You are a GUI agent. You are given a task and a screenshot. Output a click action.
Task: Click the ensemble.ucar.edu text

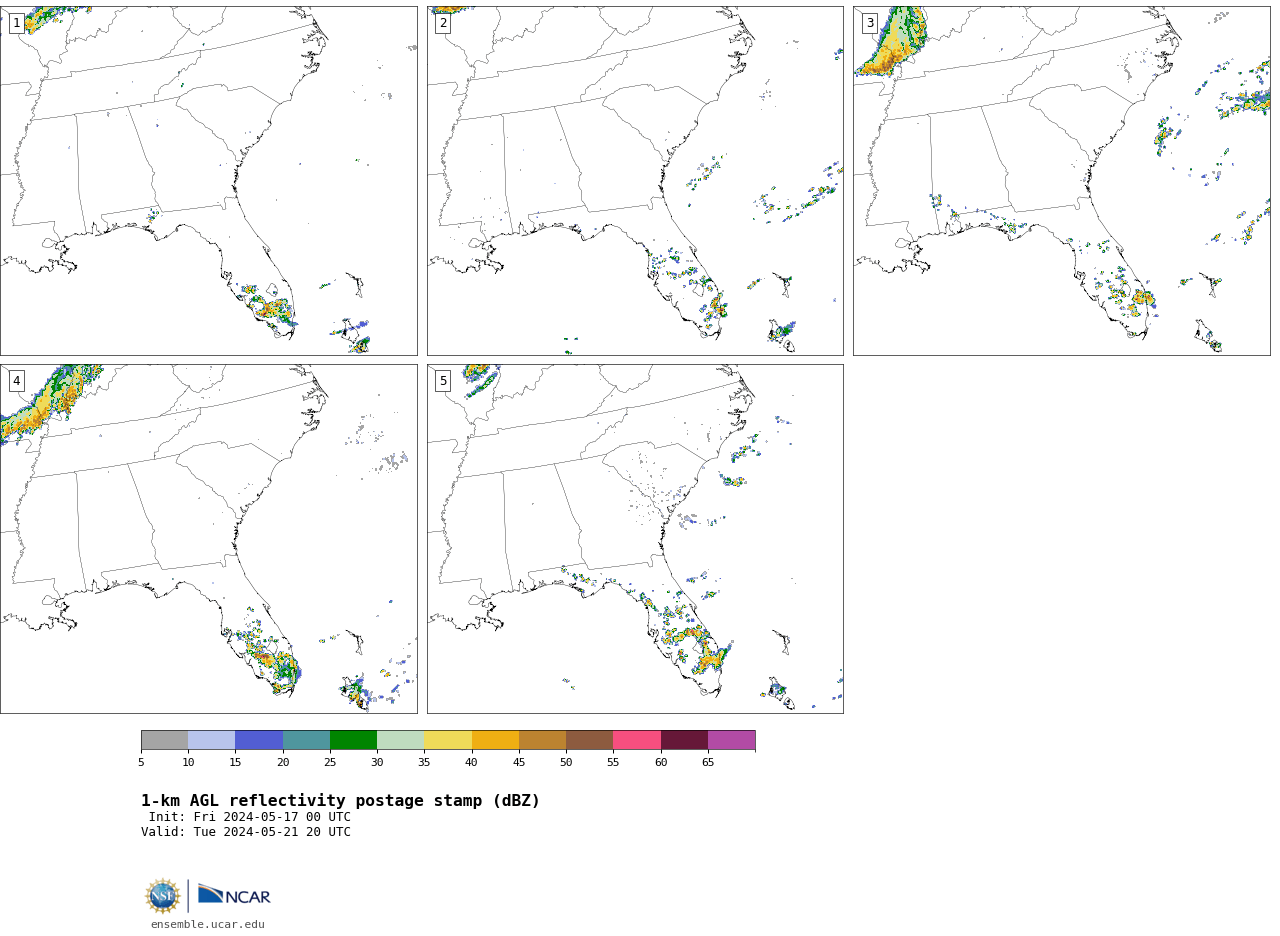point(208,924)
